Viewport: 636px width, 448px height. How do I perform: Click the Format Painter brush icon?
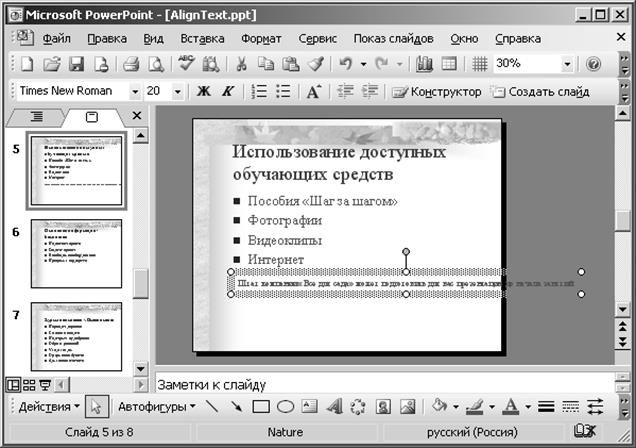[314, 64]
